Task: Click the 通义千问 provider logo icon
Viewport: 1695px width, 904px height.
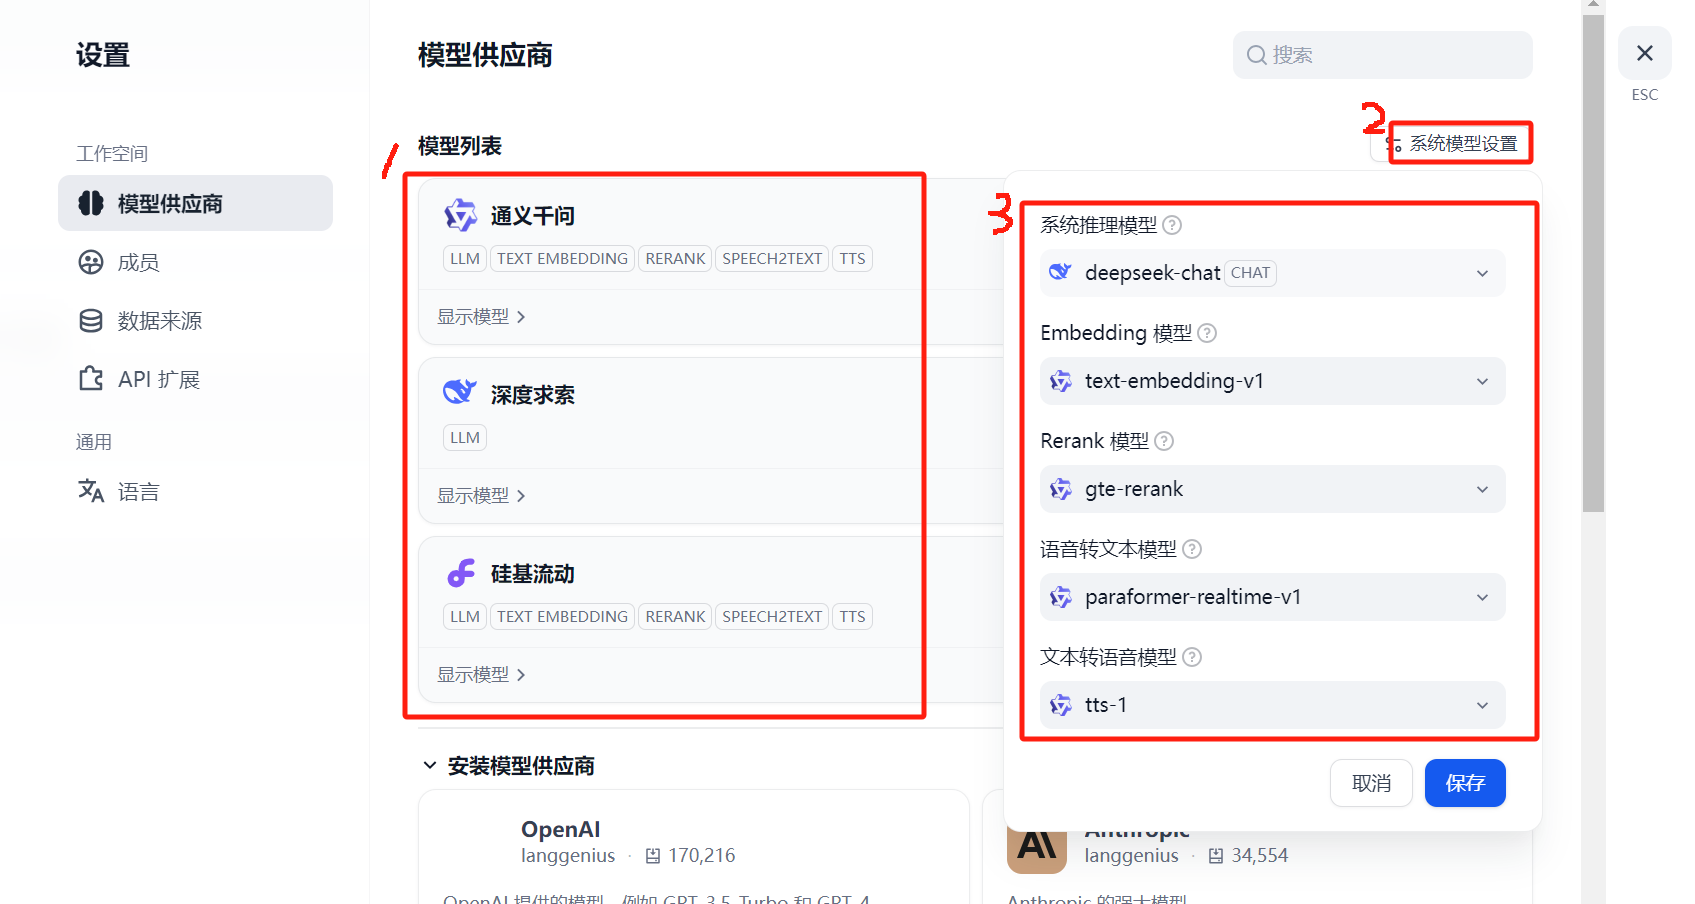Action: (460, 215)
